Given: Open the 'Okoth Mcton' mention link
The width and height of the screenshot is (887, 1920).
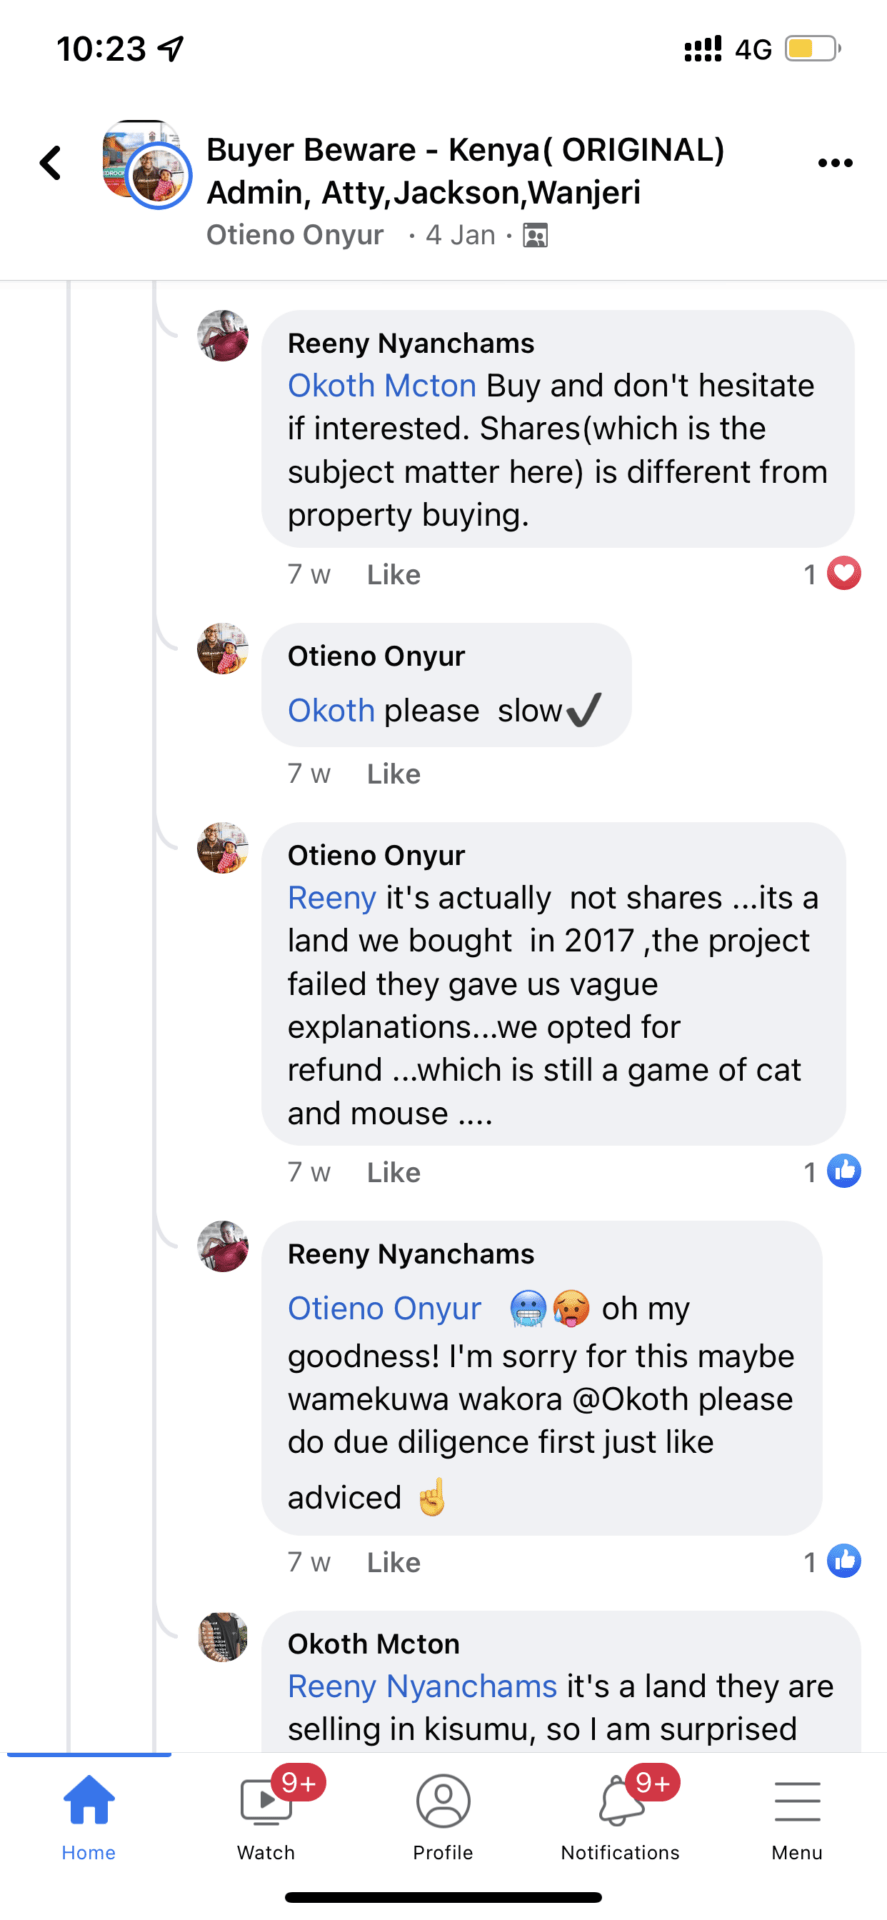Looking at the screenshot, I should click(382, 386).
